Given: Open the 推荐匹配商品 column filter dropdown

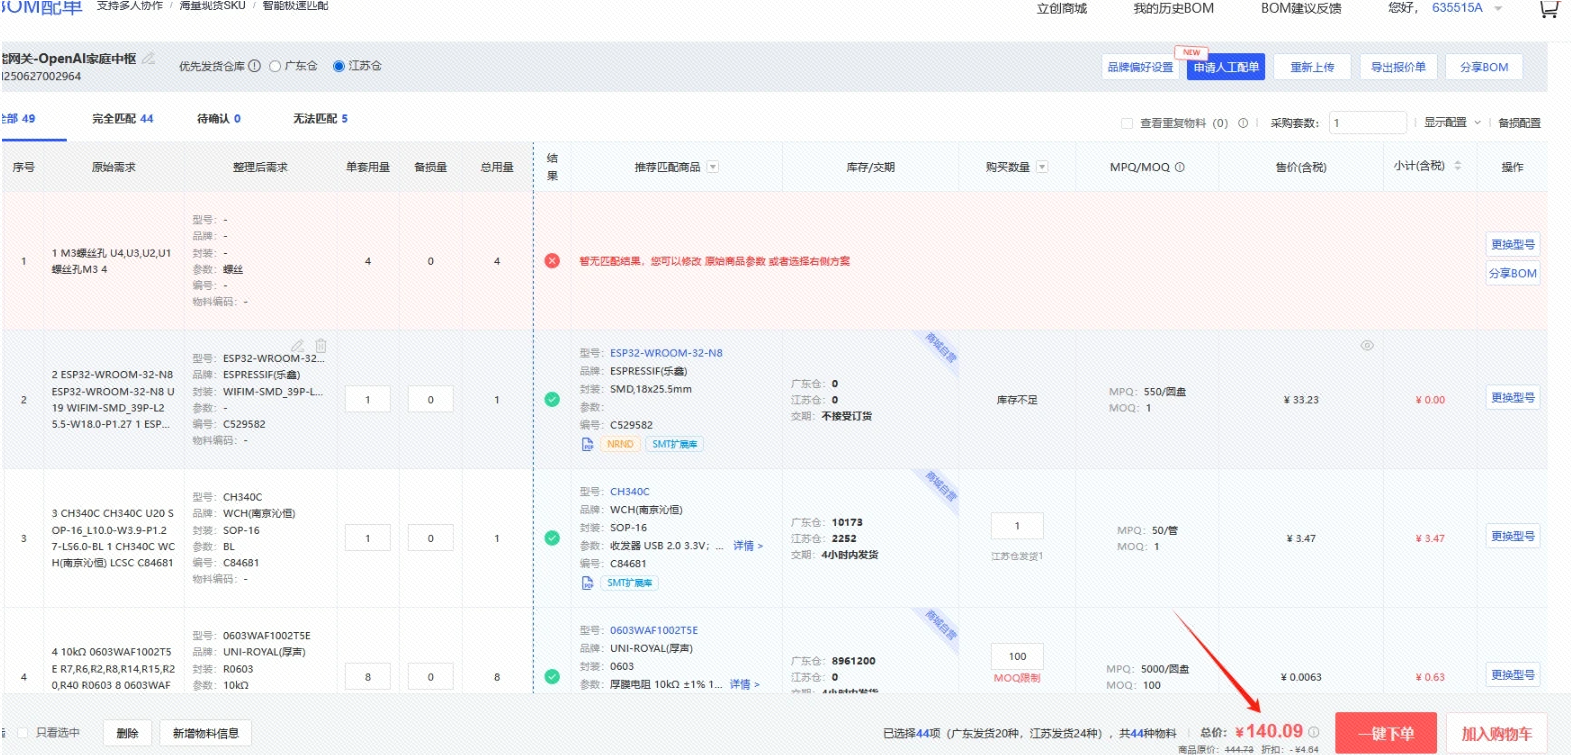Looking at the screenshot, I should click(x=713, y=167).
